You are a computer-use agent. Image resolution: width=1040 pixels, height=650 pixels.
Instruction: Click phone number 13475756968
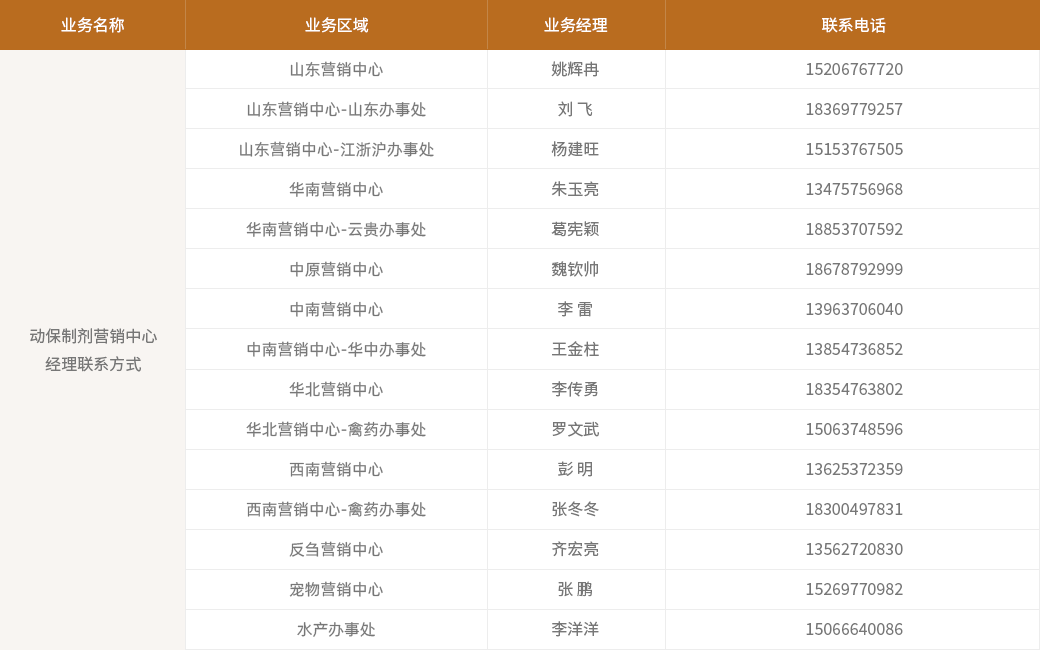pos(853,189)
